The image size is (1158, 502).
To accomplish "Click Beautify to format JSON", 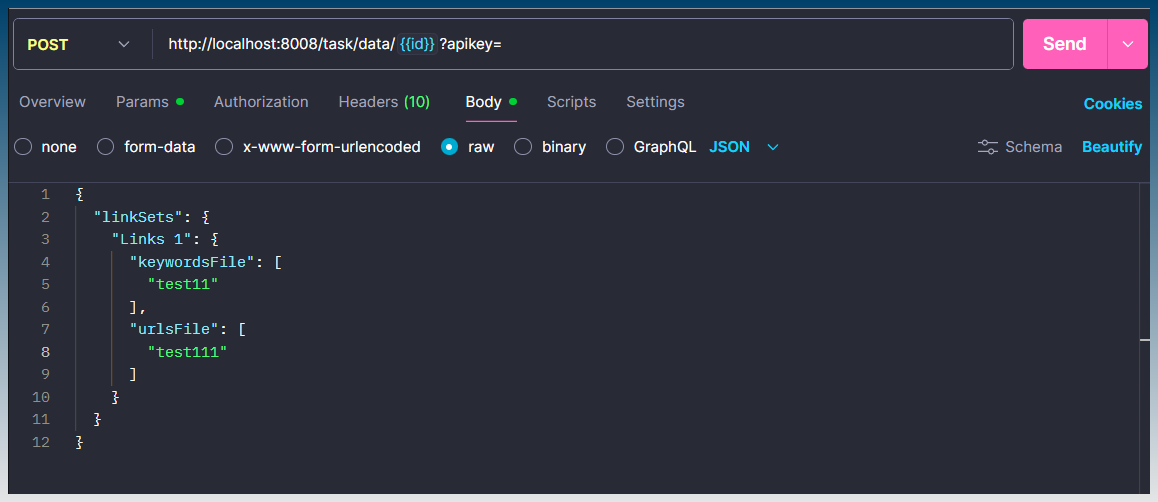I will (1111, 147).
